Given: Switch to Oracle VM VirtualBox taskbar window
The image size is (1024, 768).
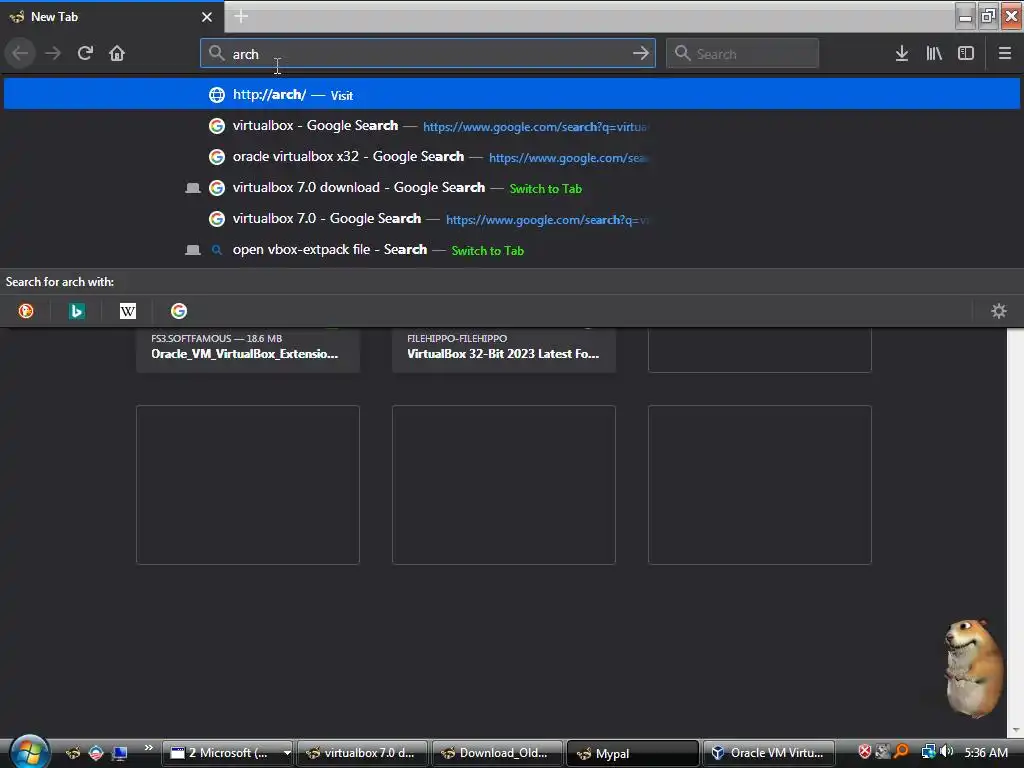Looking at the screenshot, I should click(x=769, y=753).
